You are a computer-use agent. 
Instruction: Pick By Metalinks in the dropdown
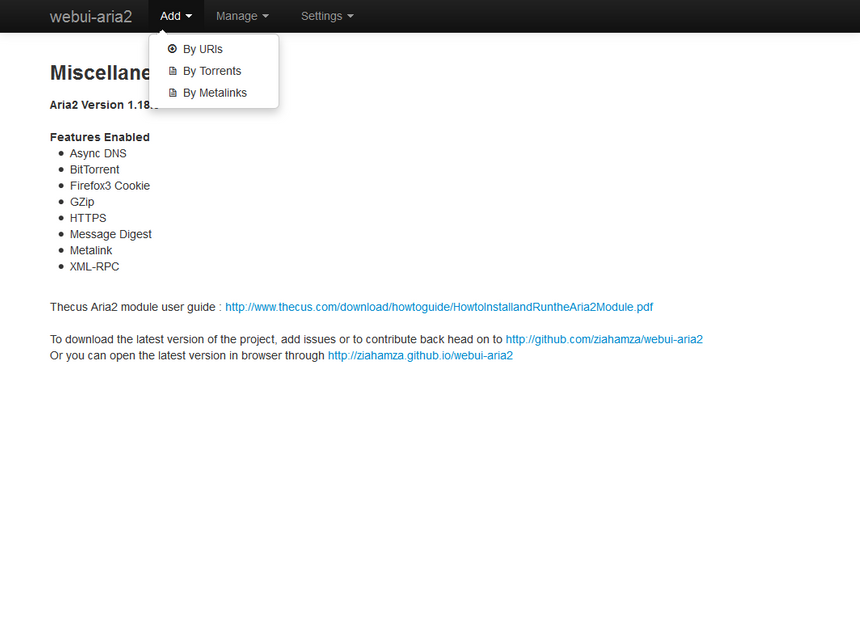[215, 93]
